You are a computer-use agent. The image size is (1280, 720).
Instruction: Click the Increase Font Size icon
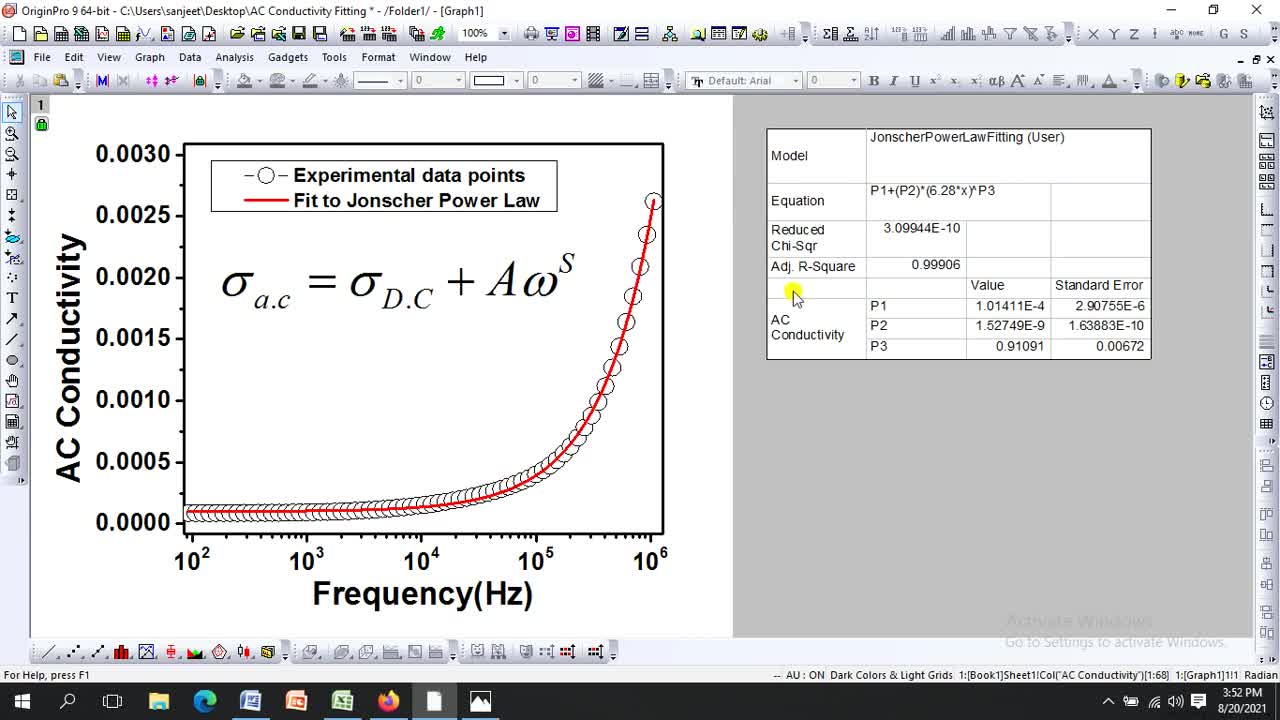pos(1017,81)
